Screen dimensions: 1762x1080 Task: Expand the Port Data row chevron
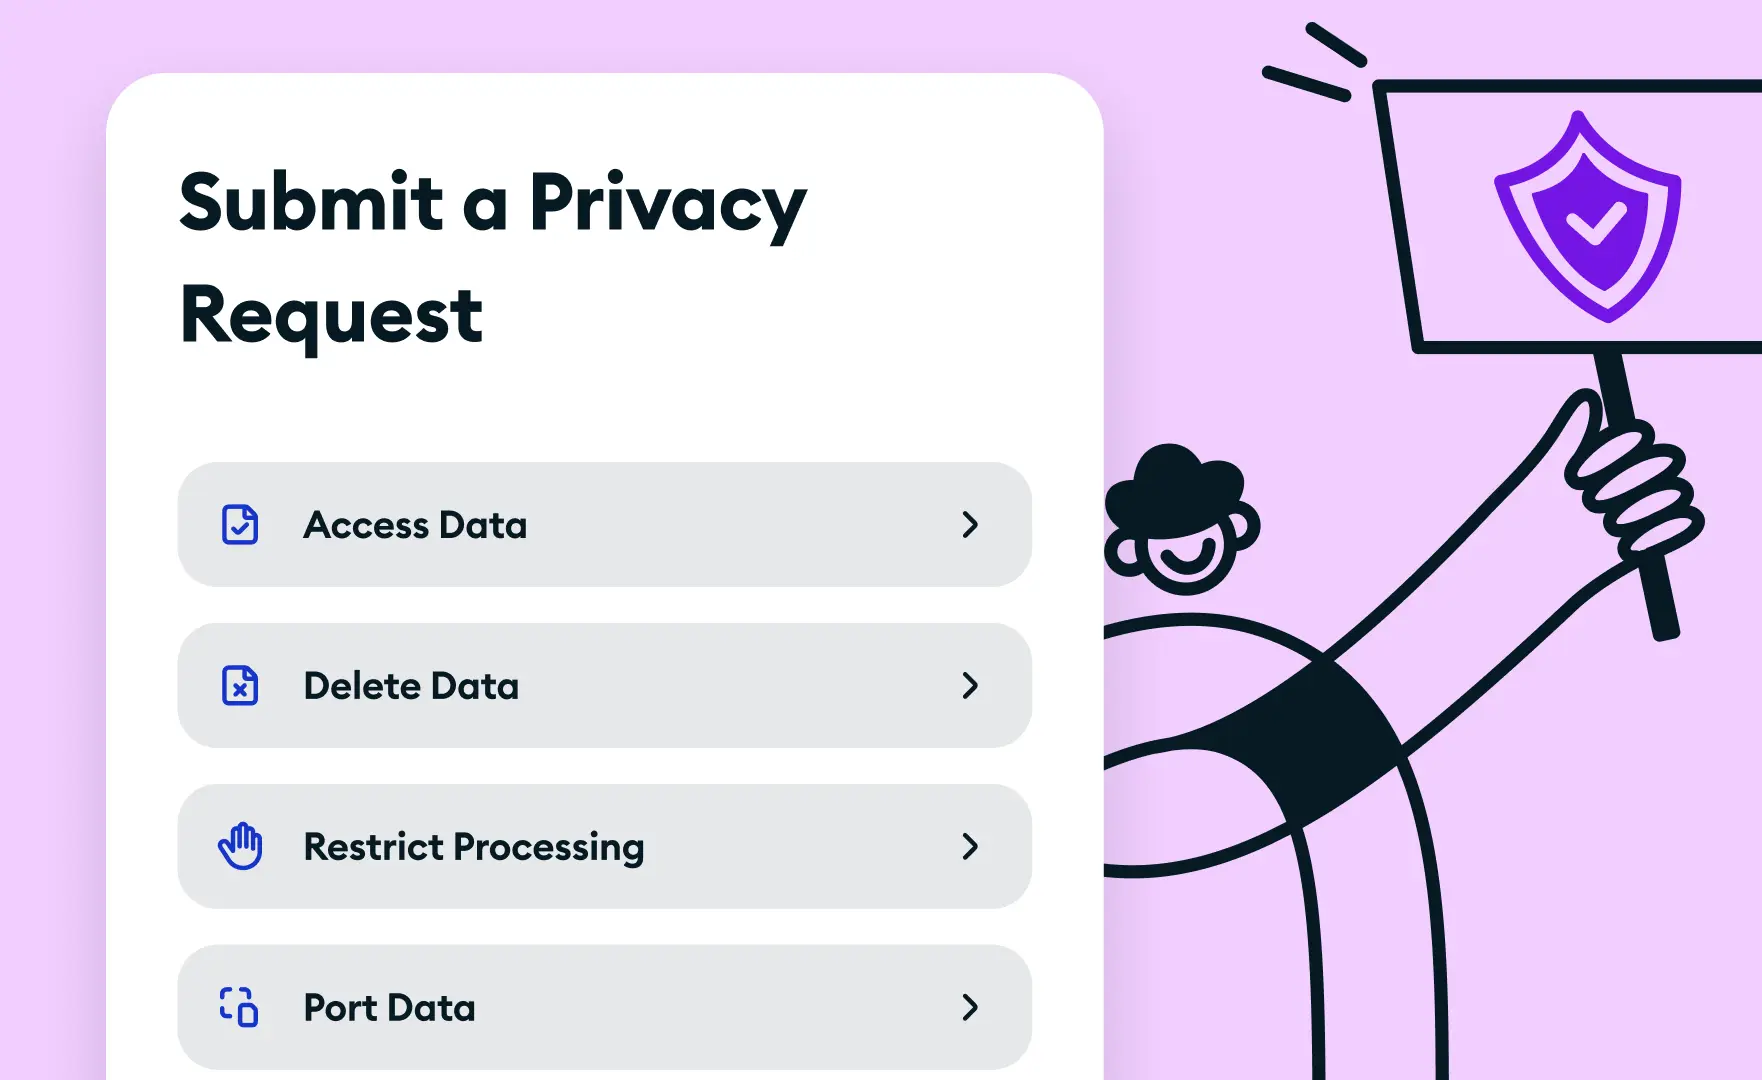click(x=970, y=1008)
